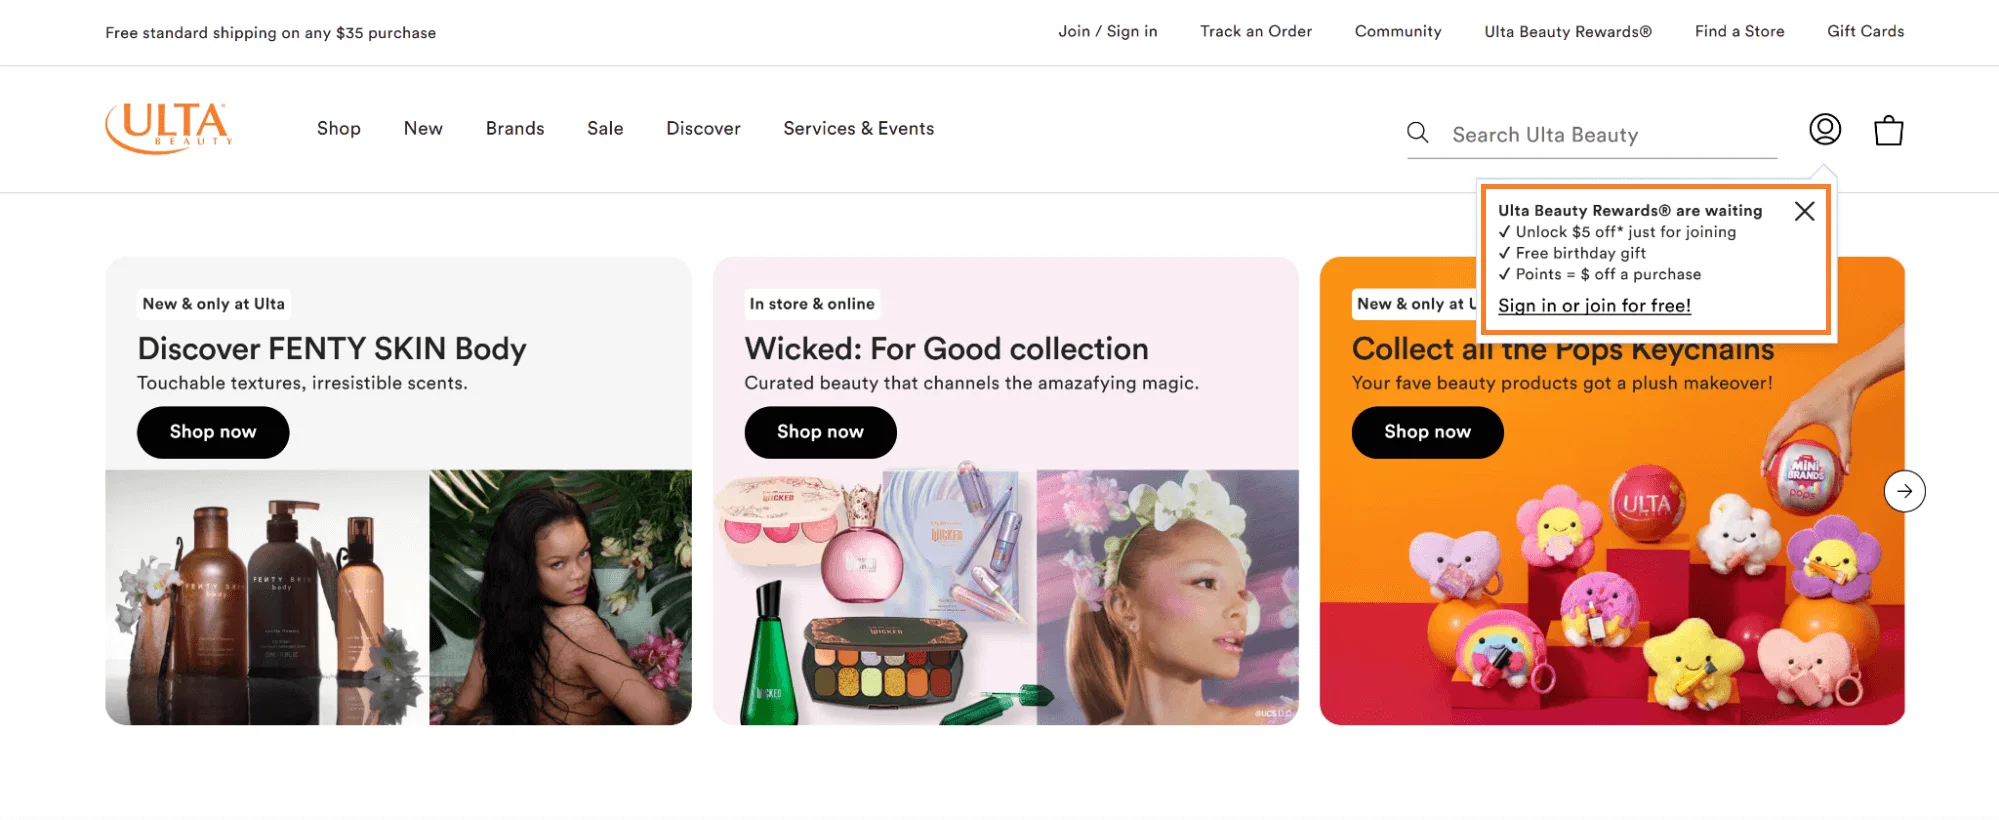1999x820 pixels.
Task: Shop now for FENTY SKIN Body
Action: coord(212,432)
